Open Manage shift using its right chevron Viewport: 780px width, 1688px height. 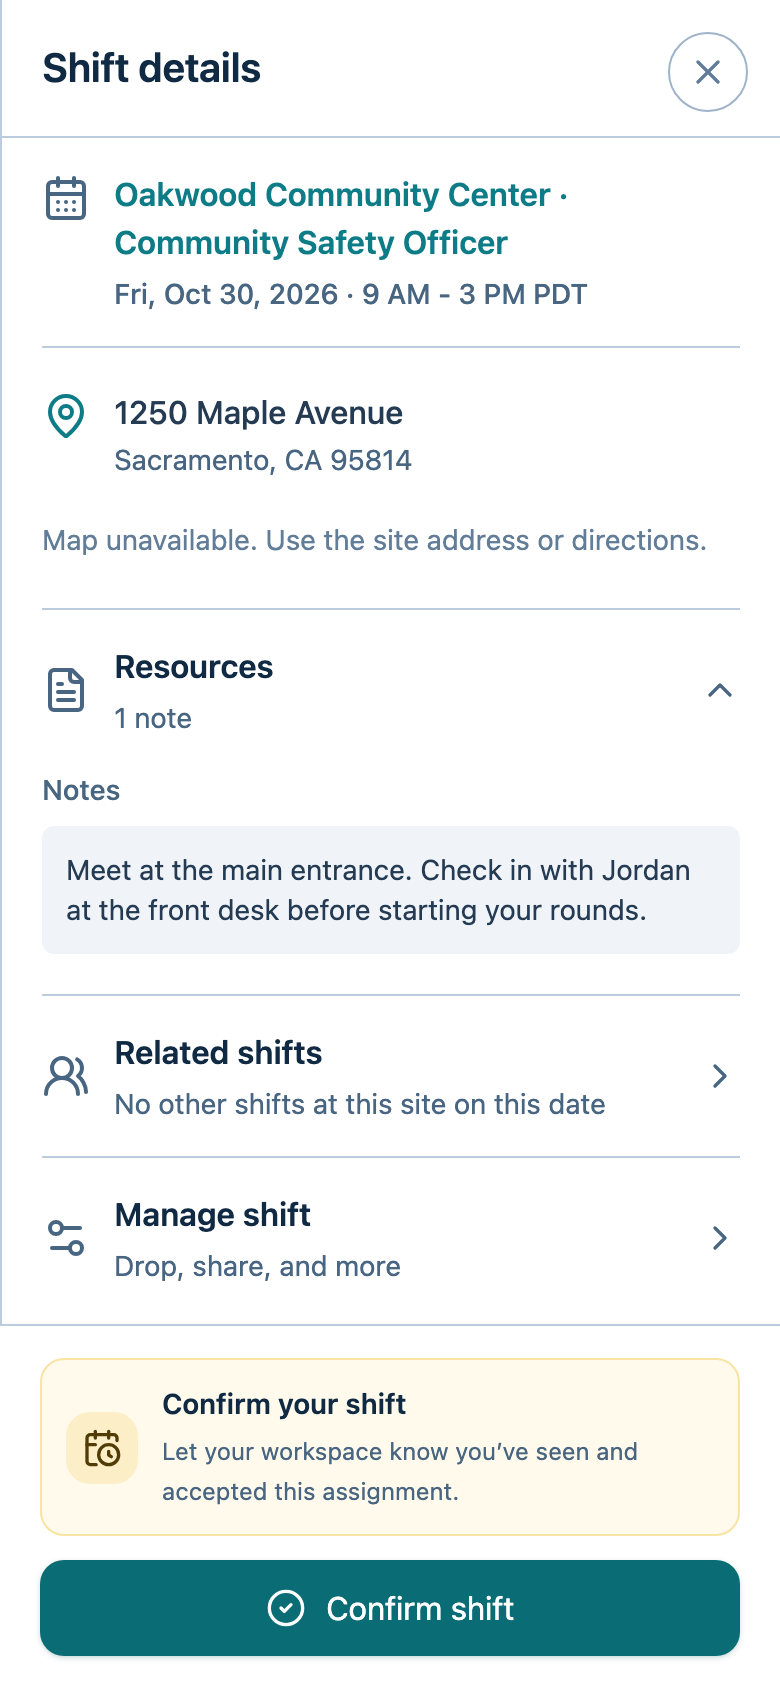(x=720, y=1238)
